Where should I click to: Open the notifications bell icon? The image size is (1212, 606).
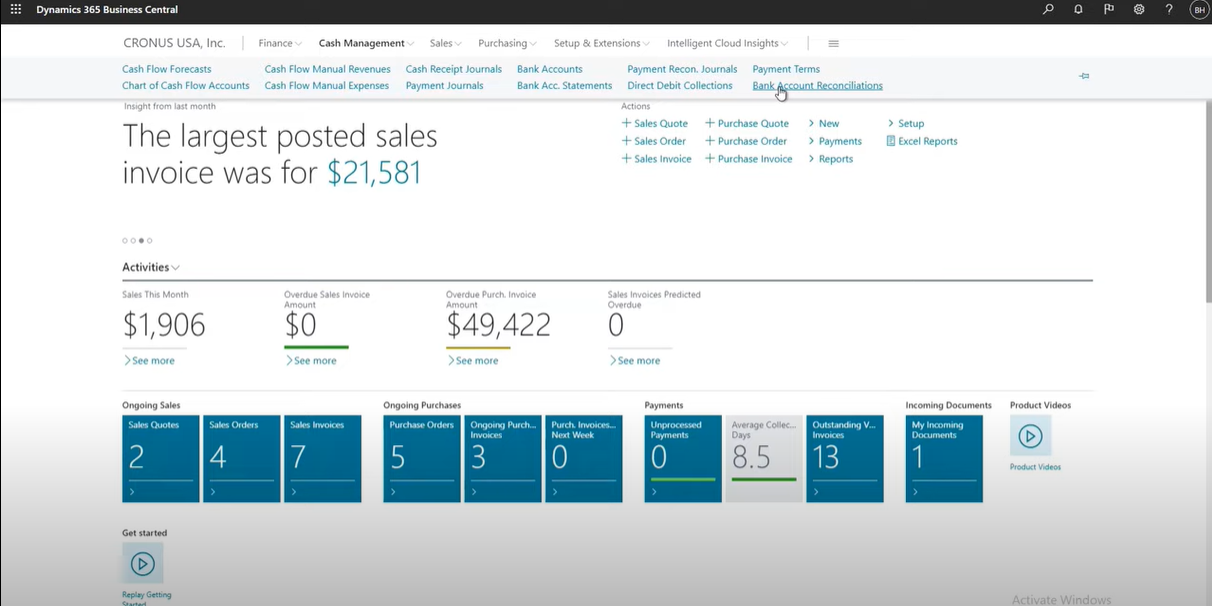(x=1078, y=9)
